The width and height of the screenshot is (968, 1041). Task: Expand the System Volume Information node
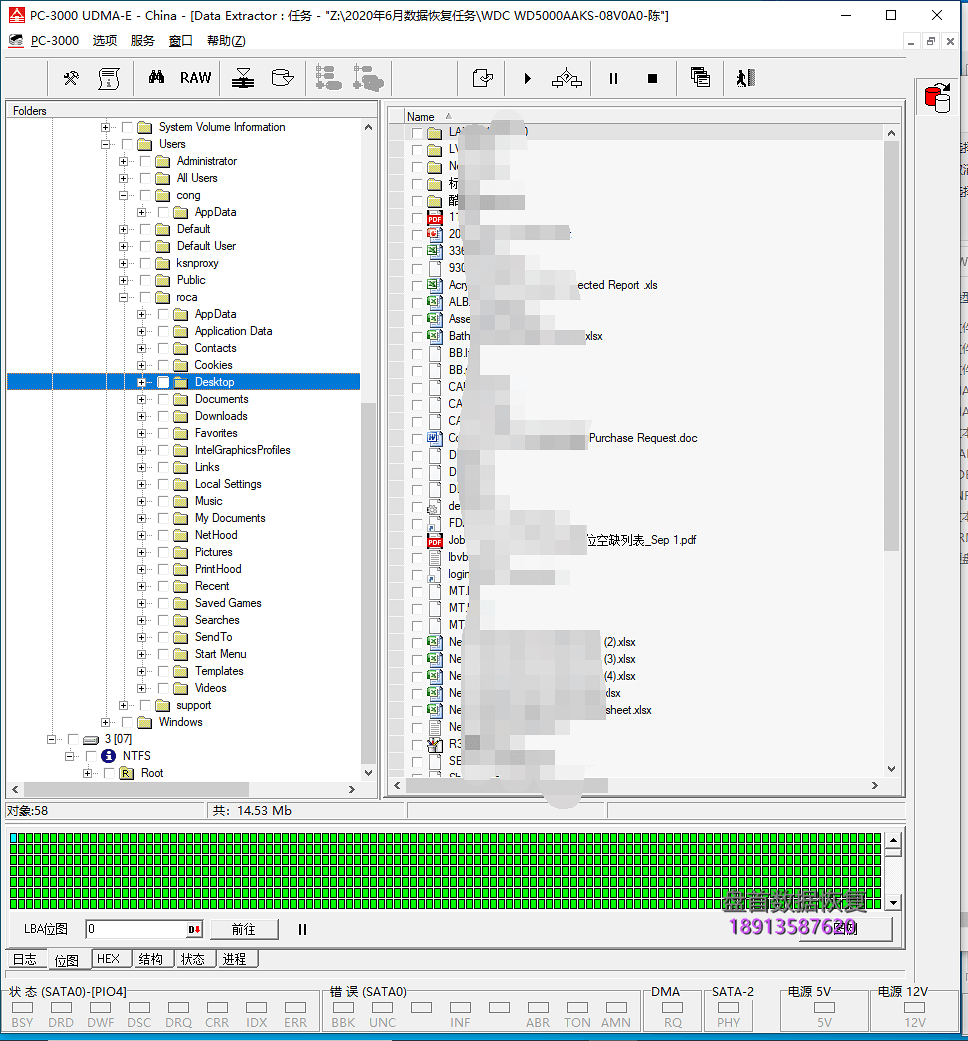(x=105, y=127)
